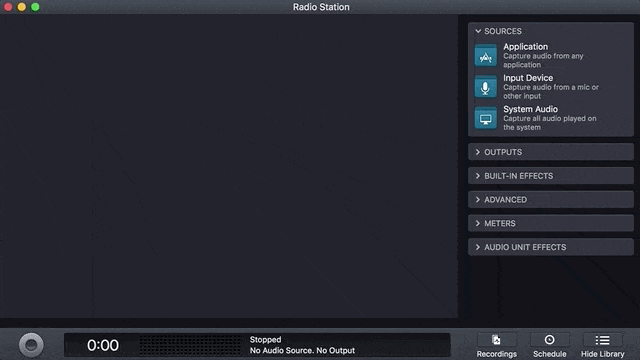Screen dimensions: 640x360
Task: Click the Radio Station window title
Action: click(321, 7)
